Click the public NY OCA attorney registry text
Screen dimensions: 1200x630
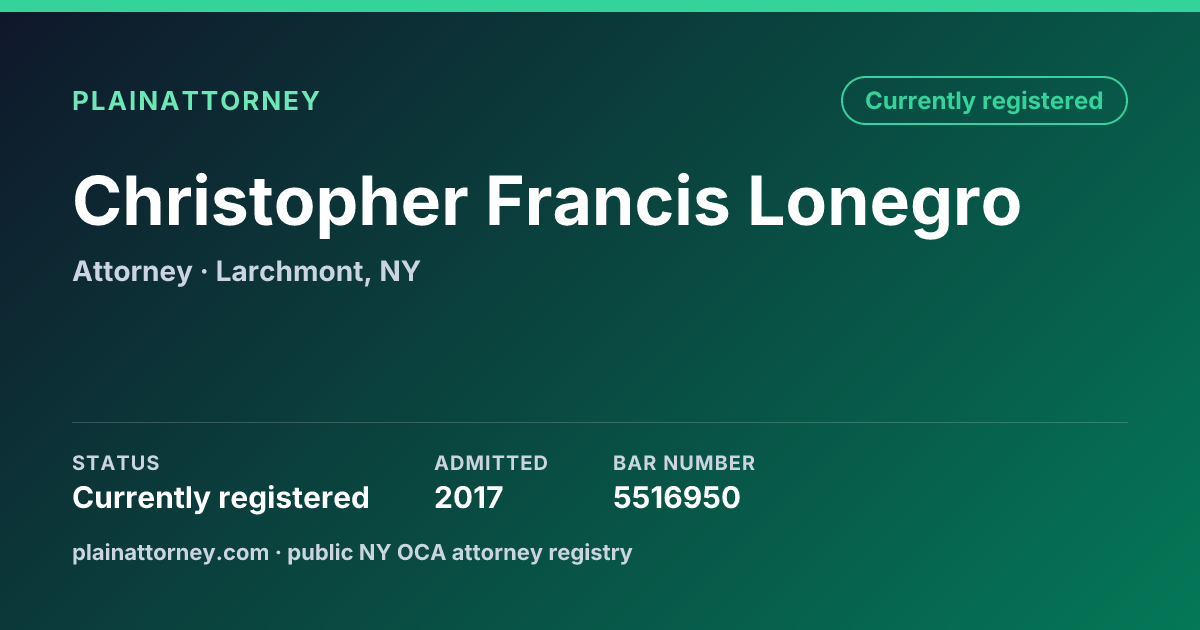pyautogui.click(x=460, y=553)
